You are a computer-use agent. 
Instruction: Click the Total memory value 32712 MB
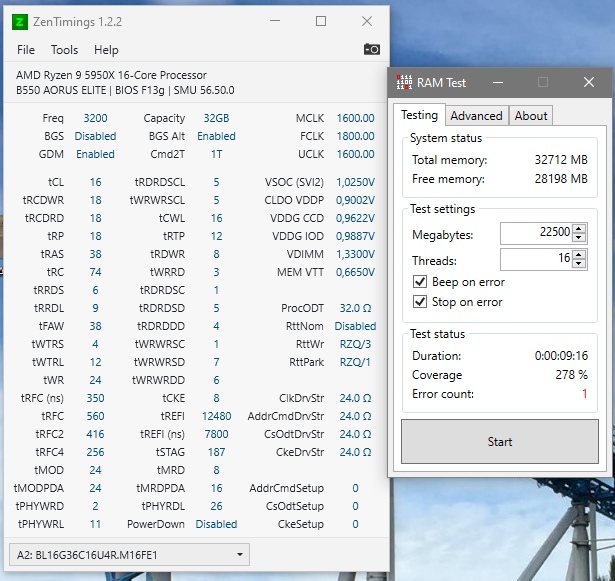561,160
